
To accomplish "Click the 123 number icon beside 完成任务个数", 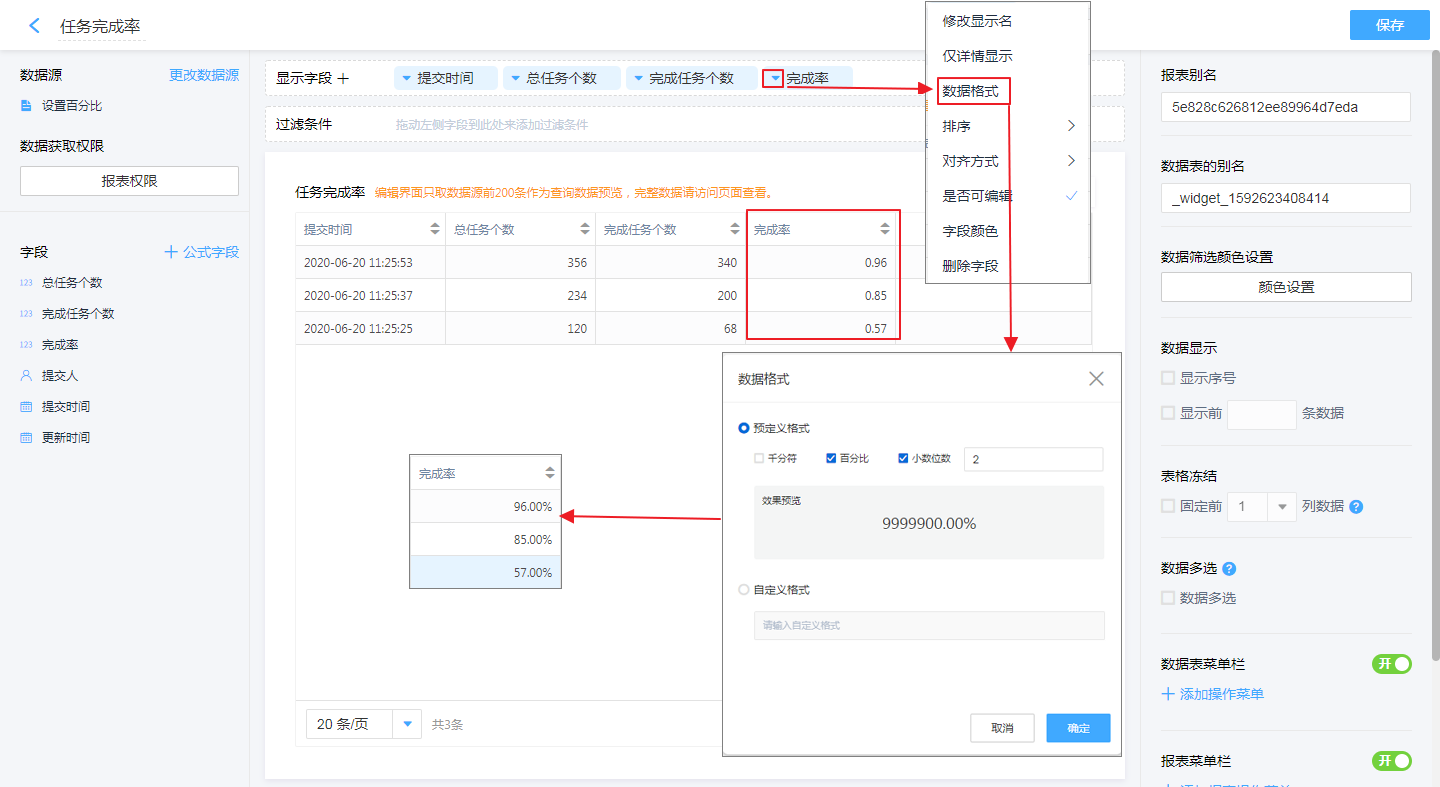I will [x=26, y=314].
